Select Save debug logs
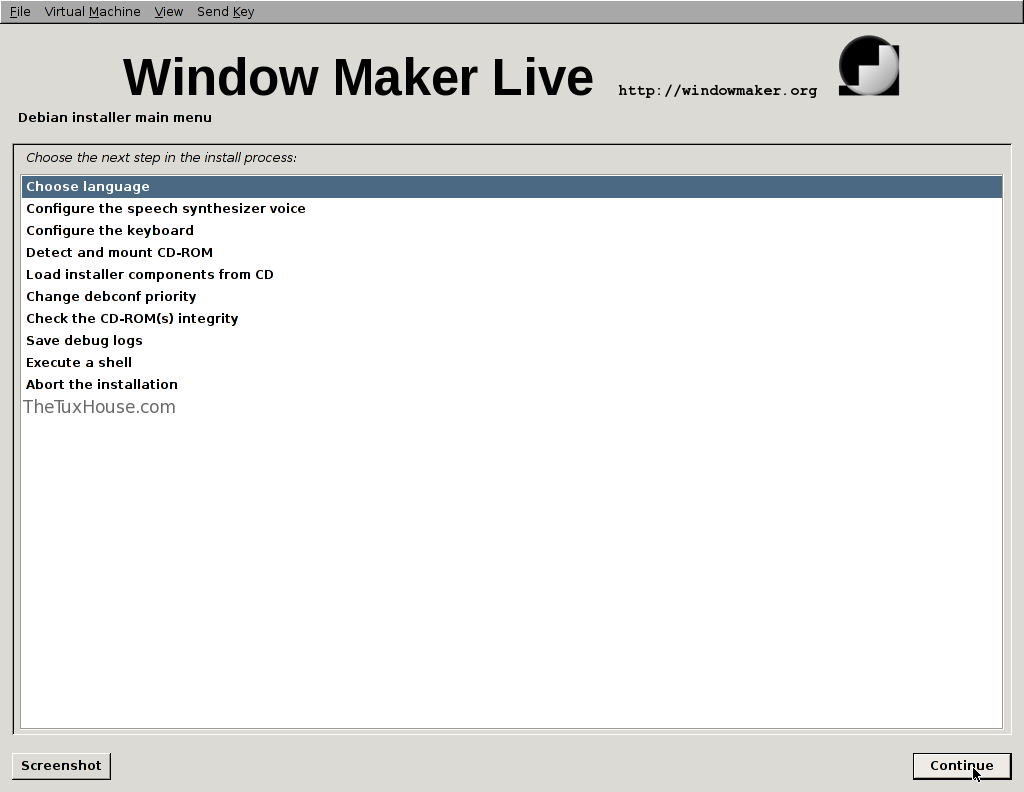This screenshot has width=1024, height=792. 512,341
